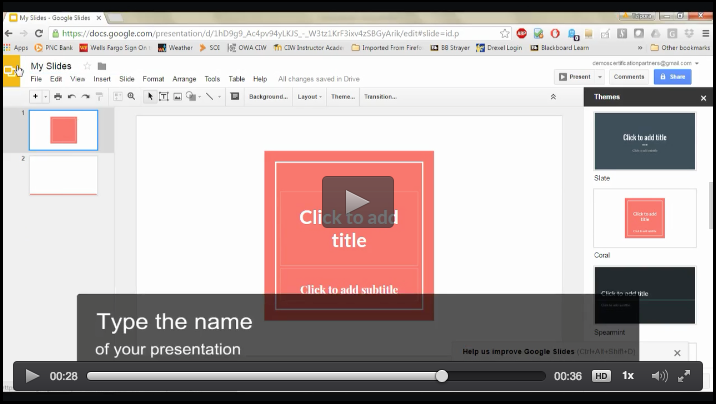Click the blue Share button
The height and width of the screenshot is (404, 717).
click(673, 77)
